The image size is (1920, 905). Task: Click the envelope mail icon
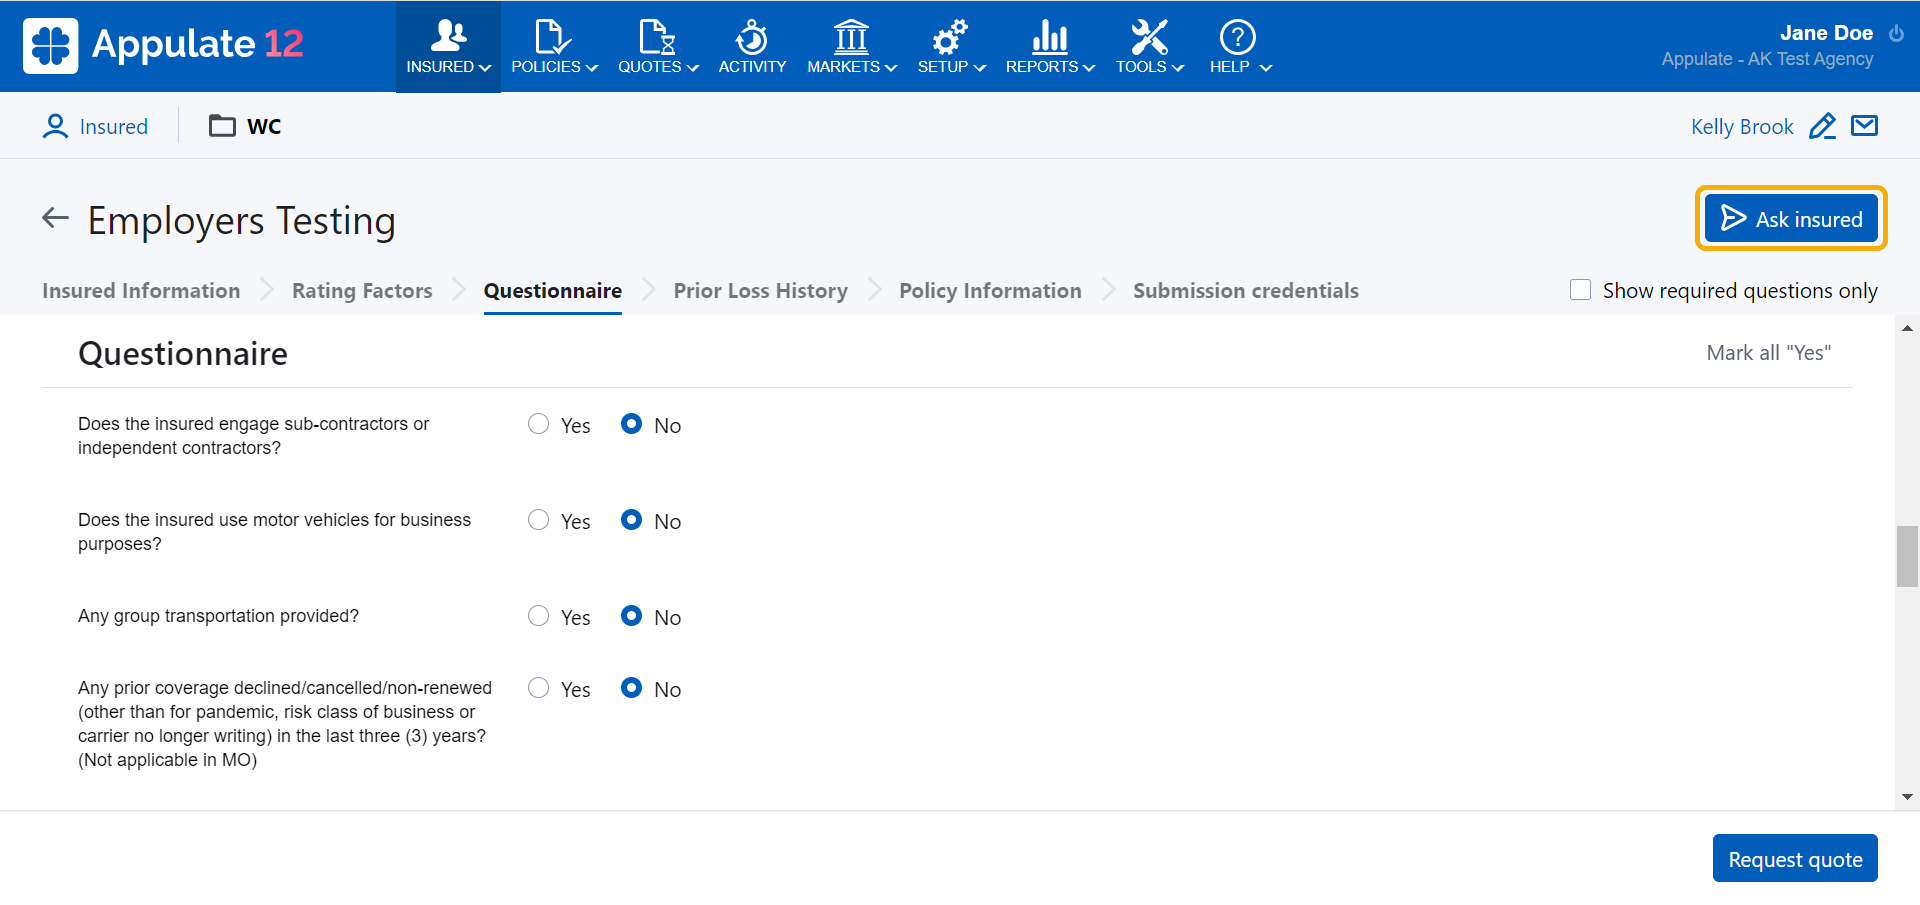[x=1864, y=126]
